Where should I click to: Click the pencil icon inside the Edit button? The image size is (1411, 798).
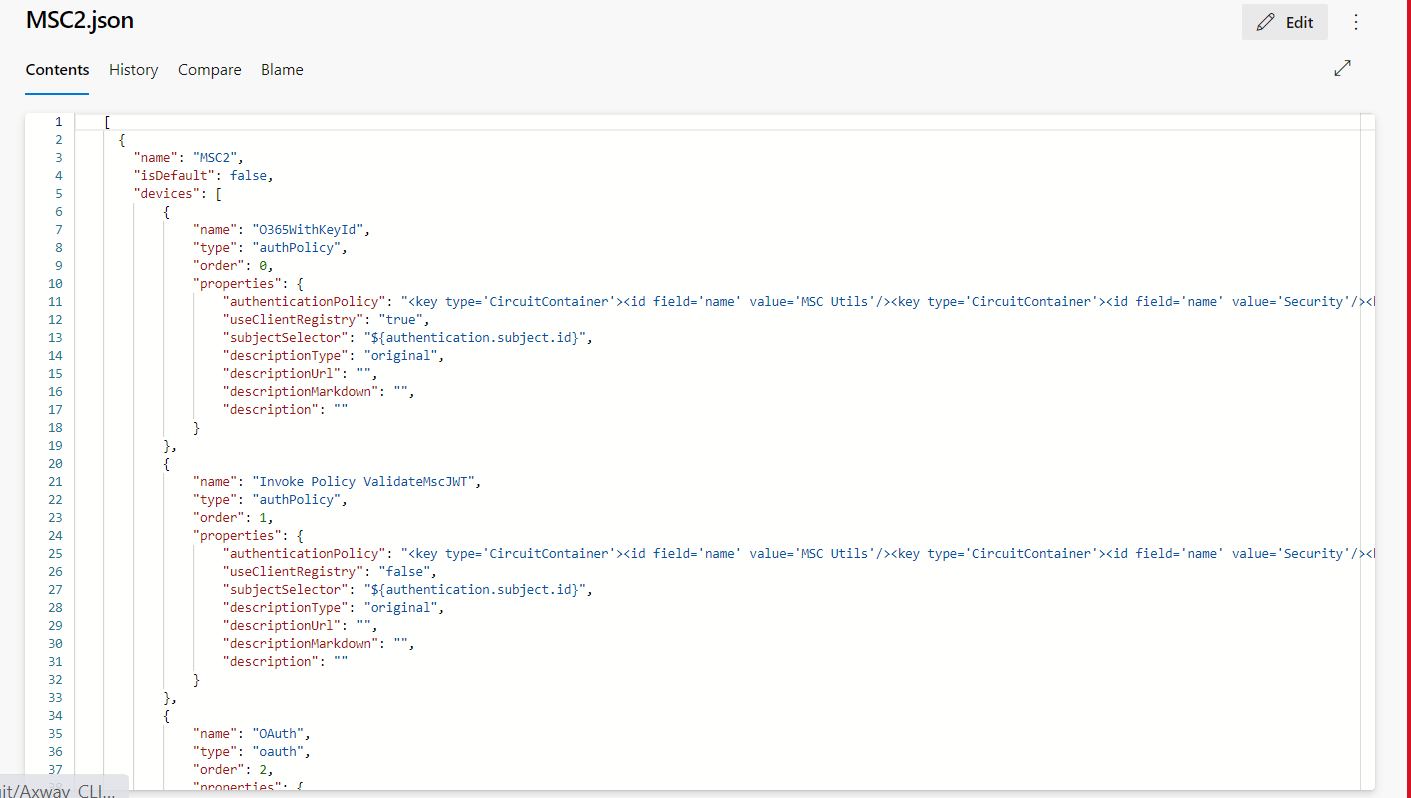pos(1265,21)
